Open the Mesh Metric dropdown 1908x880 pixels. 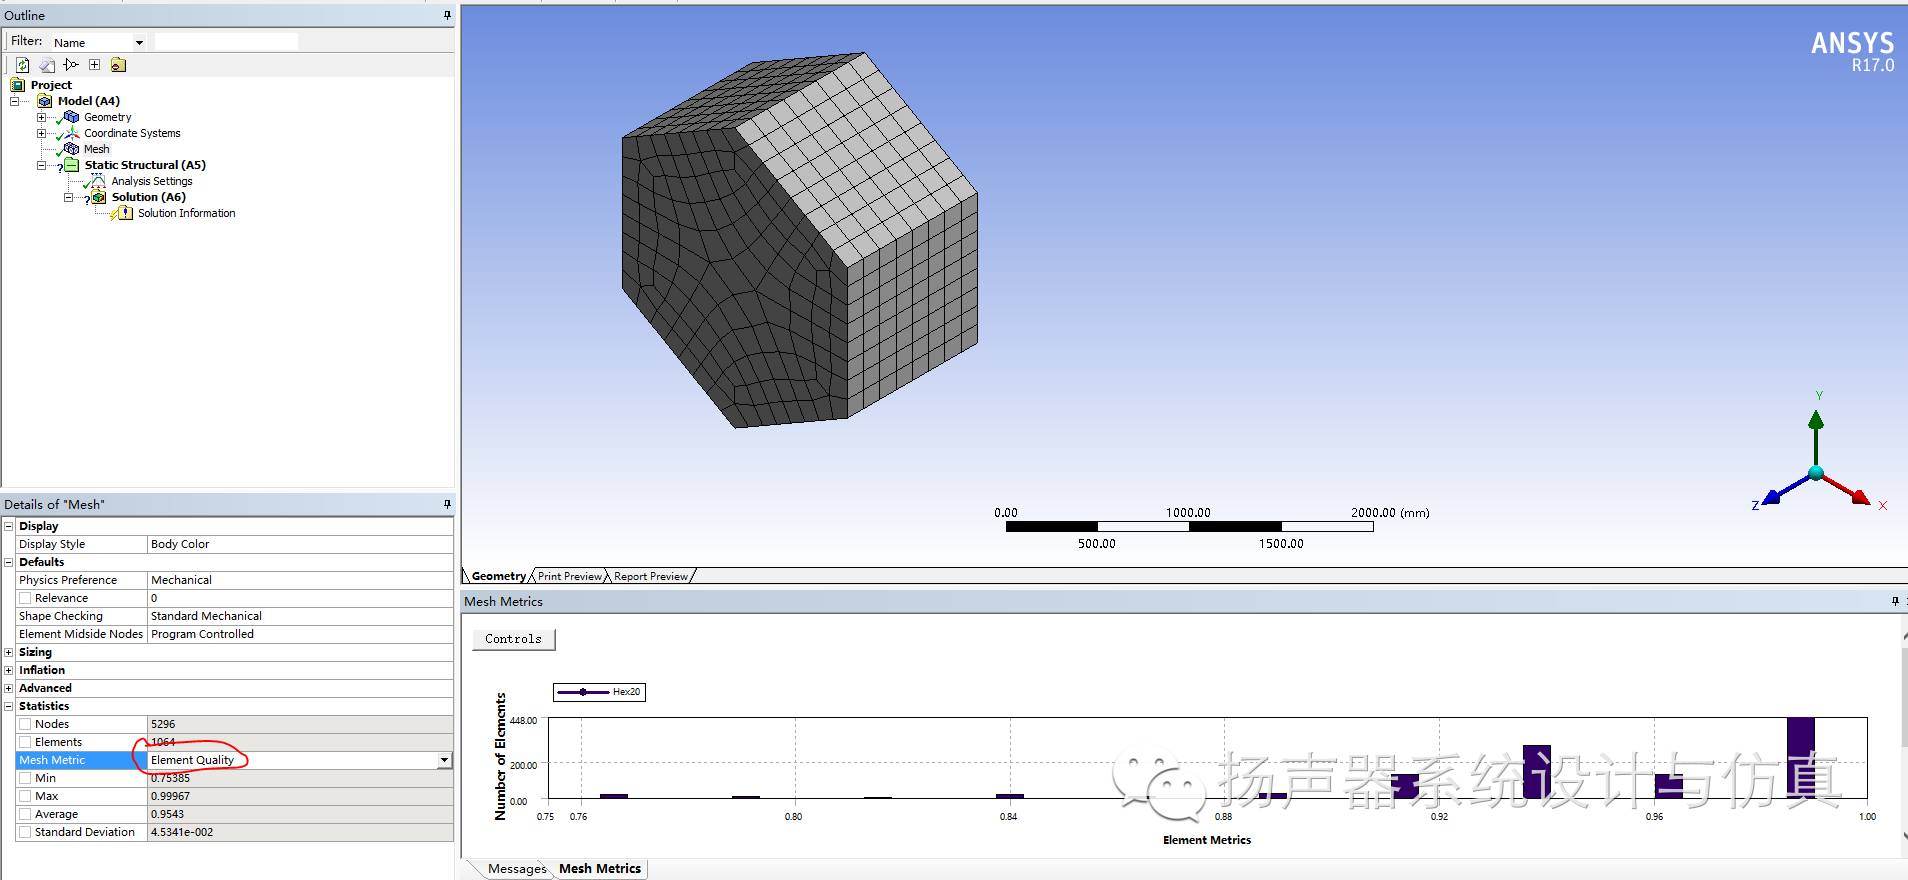(x=444, y=760)
